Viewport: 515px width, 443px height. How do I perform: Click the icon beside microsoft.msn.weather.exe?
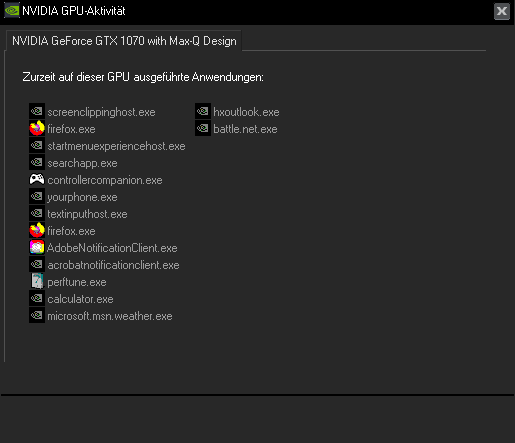click(x=37, y=315)
